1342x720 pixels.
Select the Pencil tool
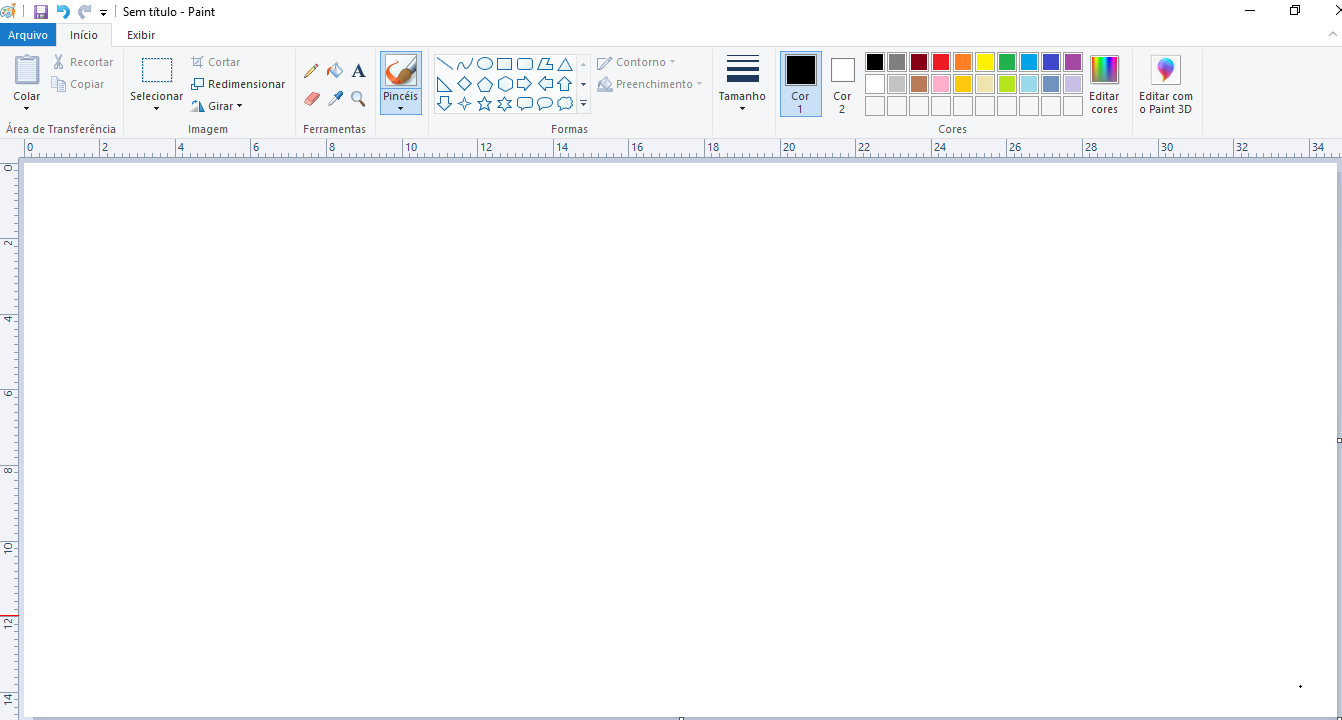(311, 71)
